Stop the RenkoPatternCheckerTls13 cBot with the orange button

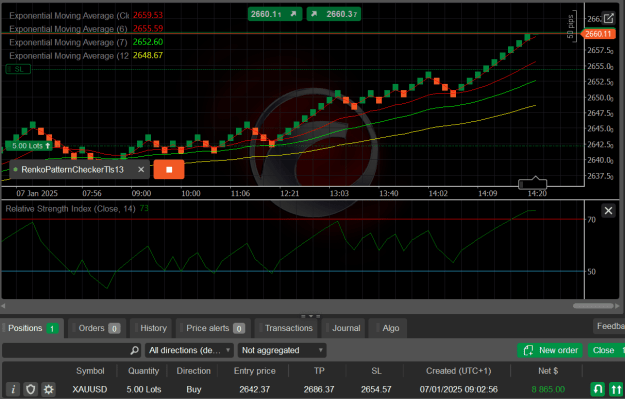click(169, 169)
